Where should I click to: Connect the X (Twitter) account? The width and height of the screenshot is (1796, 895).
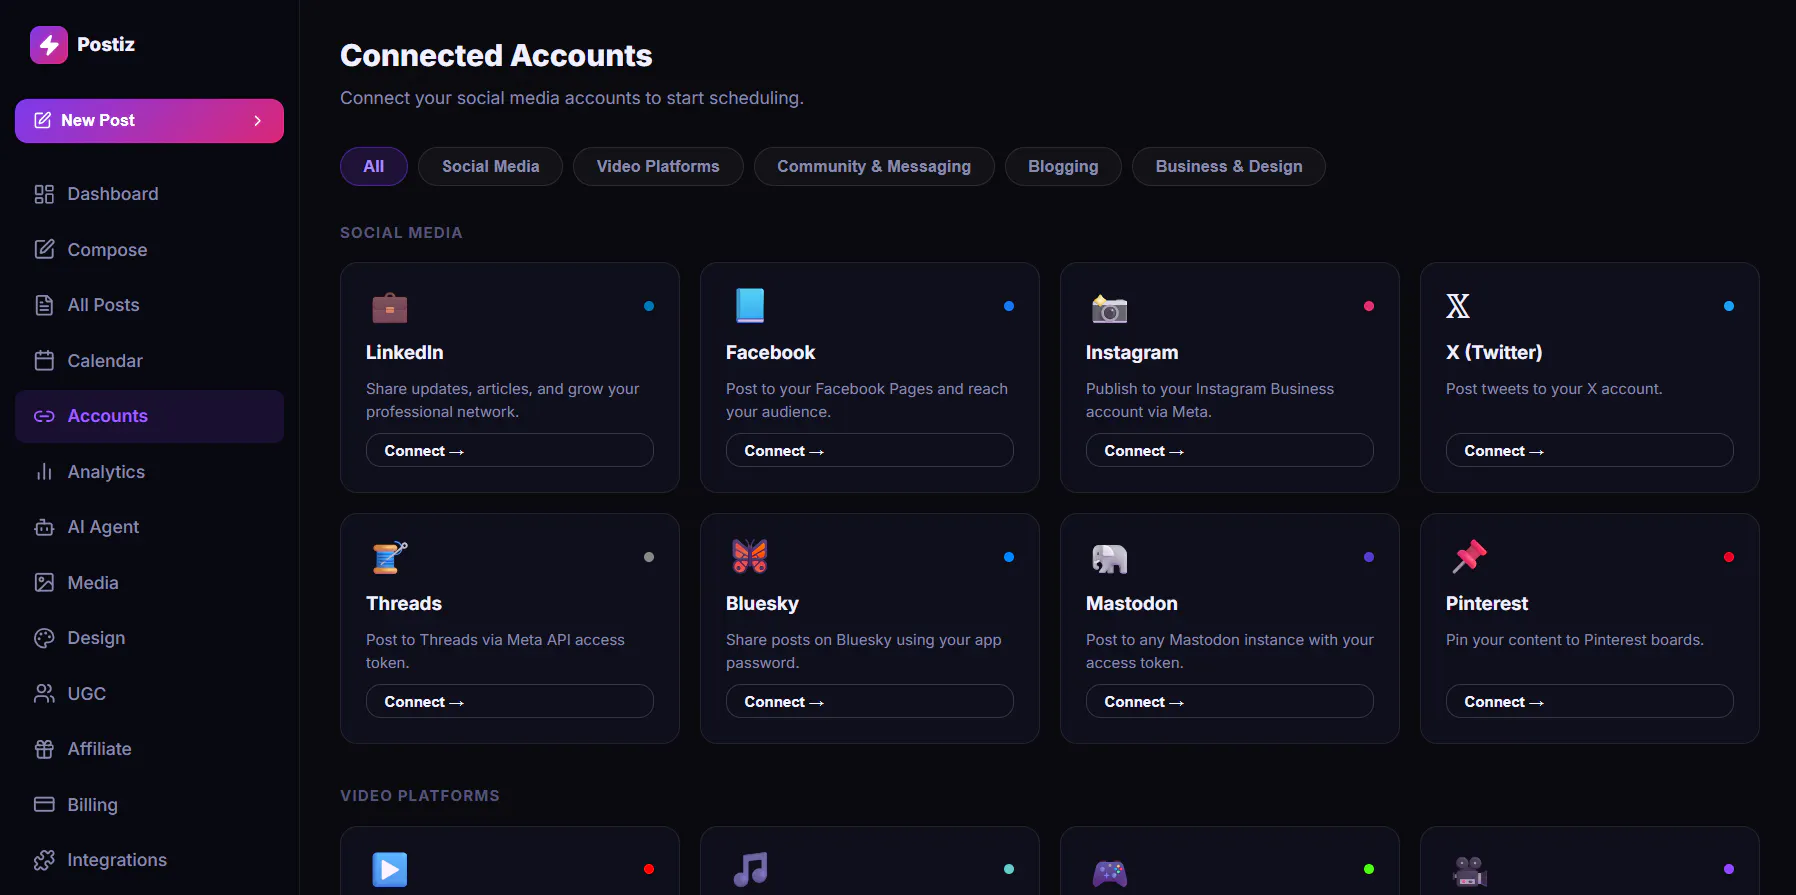(1590, 450)
